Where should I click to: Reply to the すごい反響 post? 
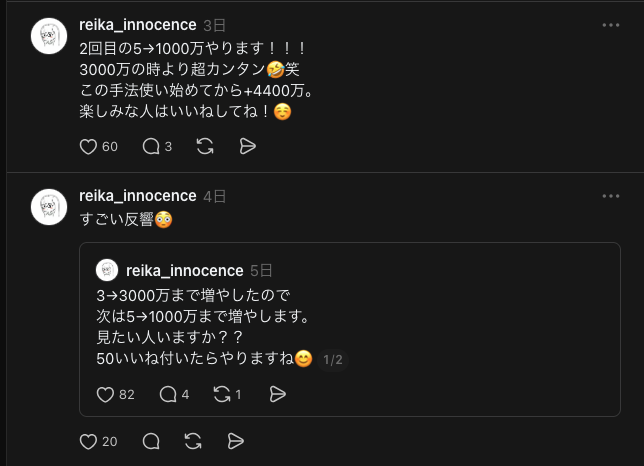pos(151,441)
